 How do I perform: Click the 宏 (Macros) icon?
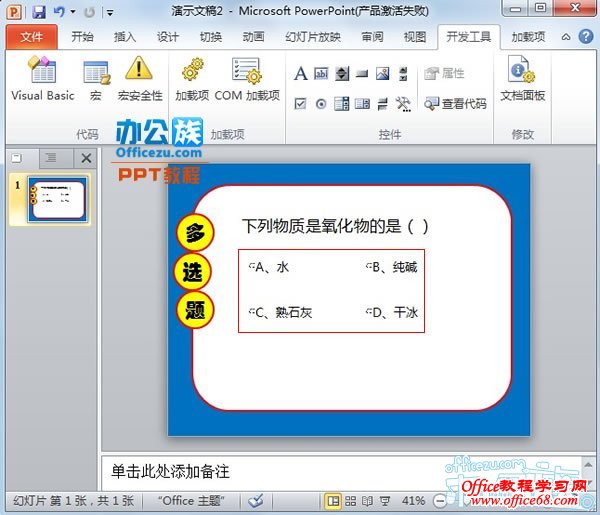click(96, 79)
